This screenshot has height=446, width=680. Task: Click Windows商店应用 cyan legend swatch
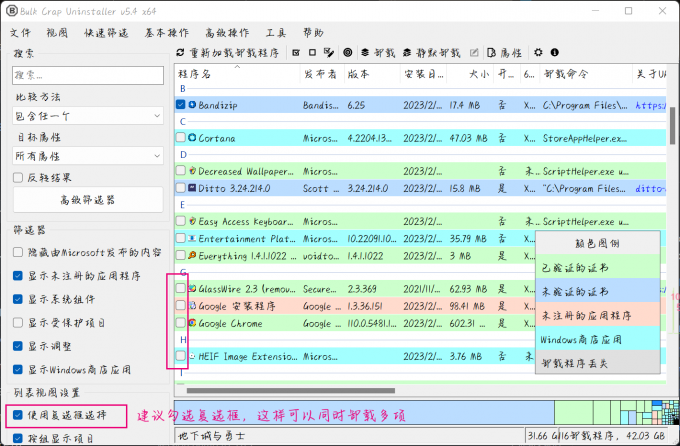[598, 339]
